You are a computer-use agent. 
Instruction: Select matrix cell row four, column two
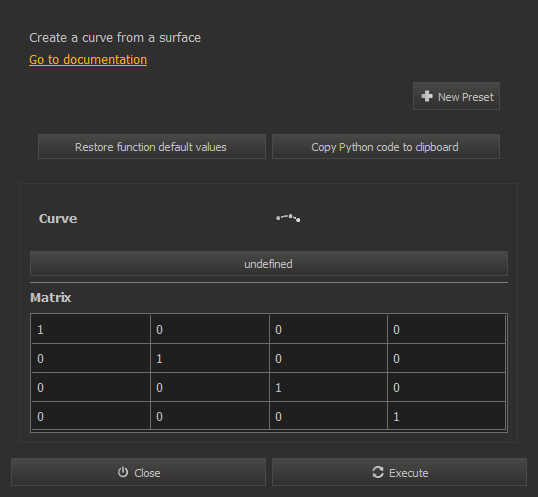(x=210, y=416)
